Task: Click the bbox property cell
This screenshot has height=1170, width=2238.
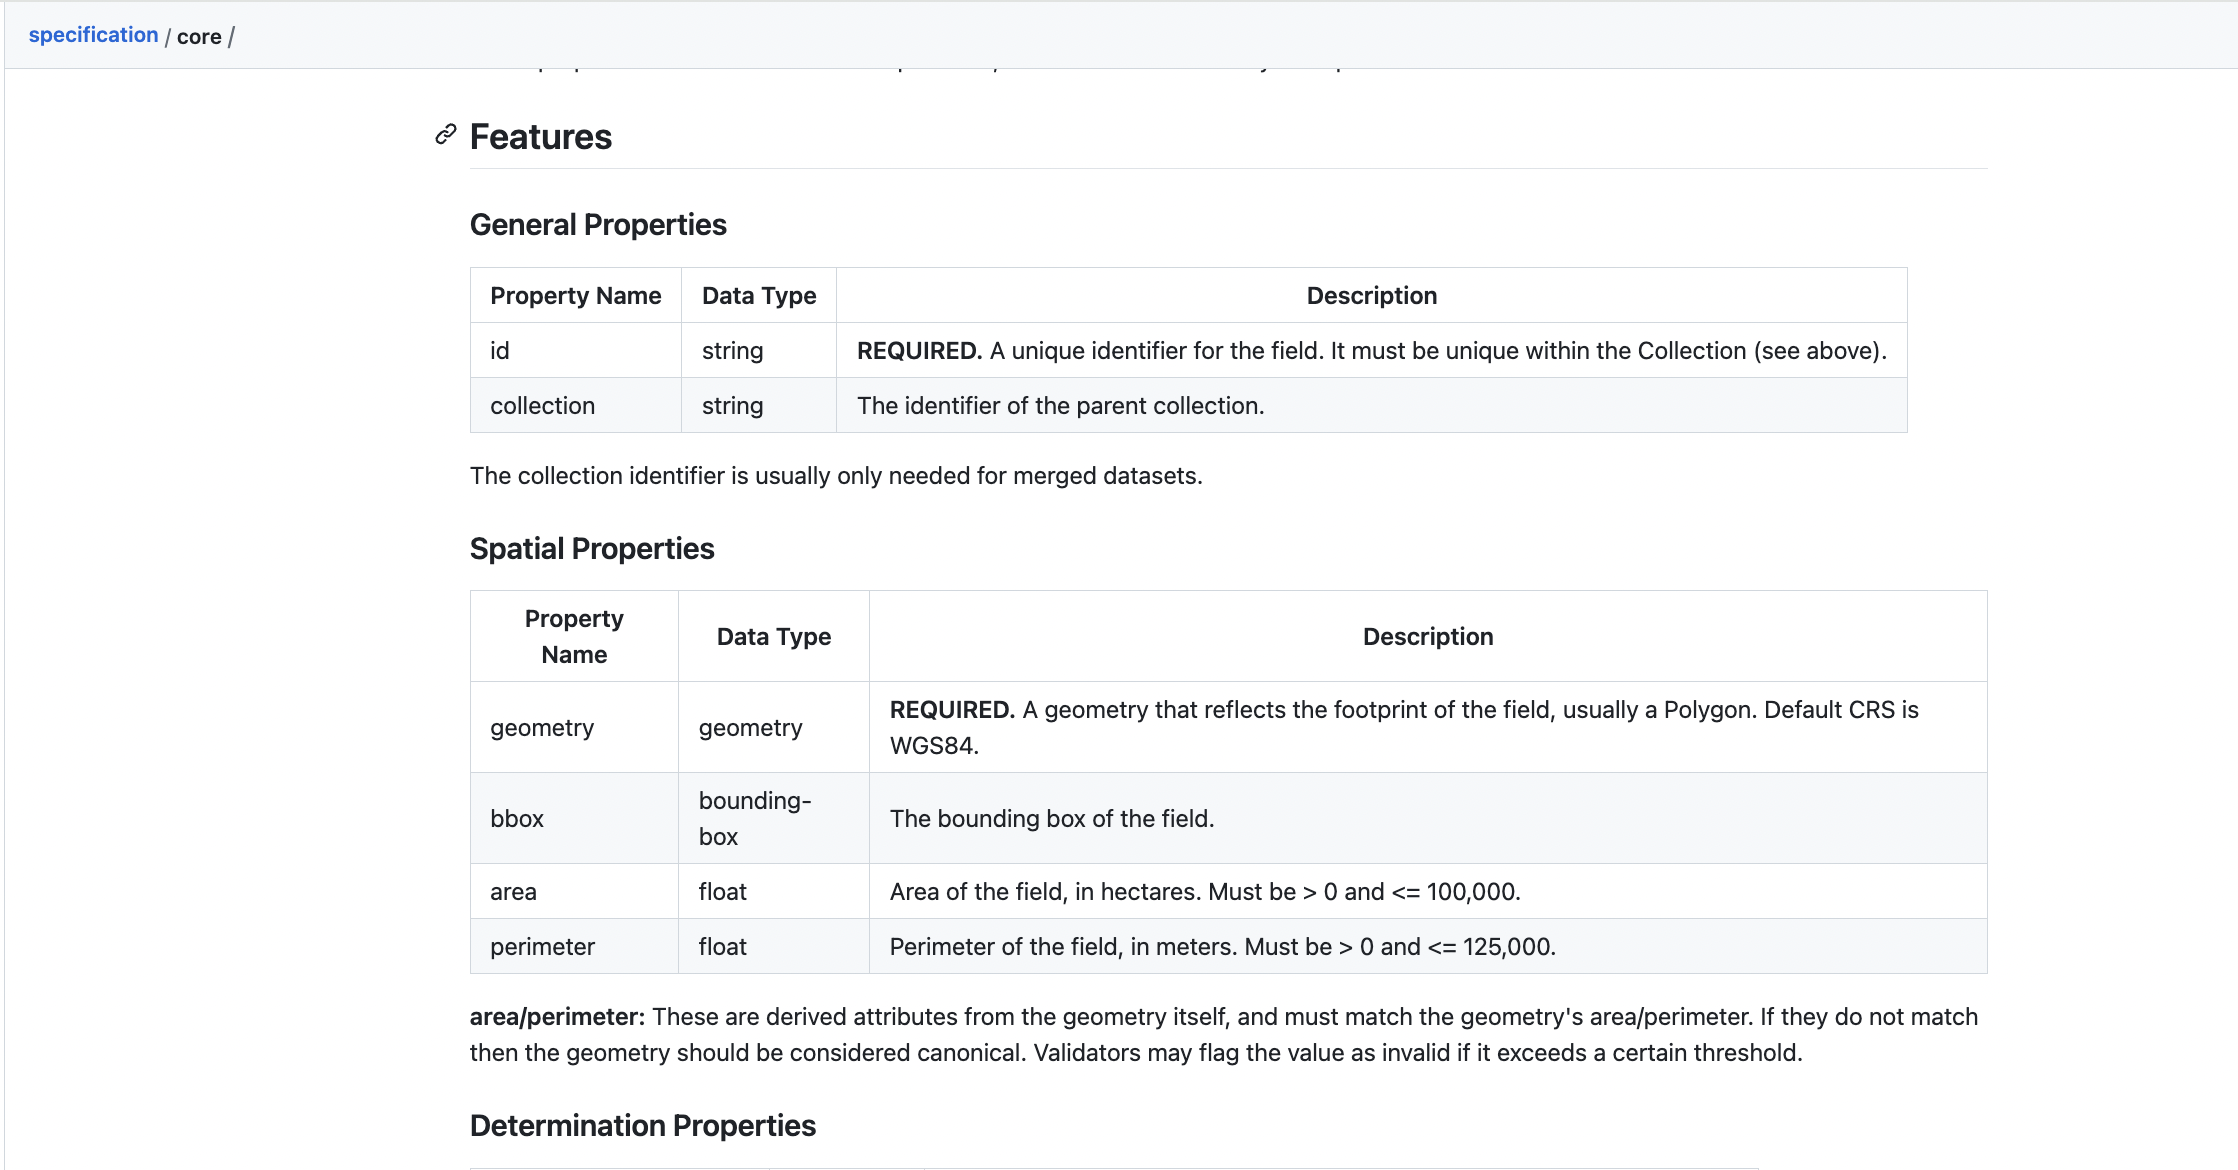Action: (517, 818)
